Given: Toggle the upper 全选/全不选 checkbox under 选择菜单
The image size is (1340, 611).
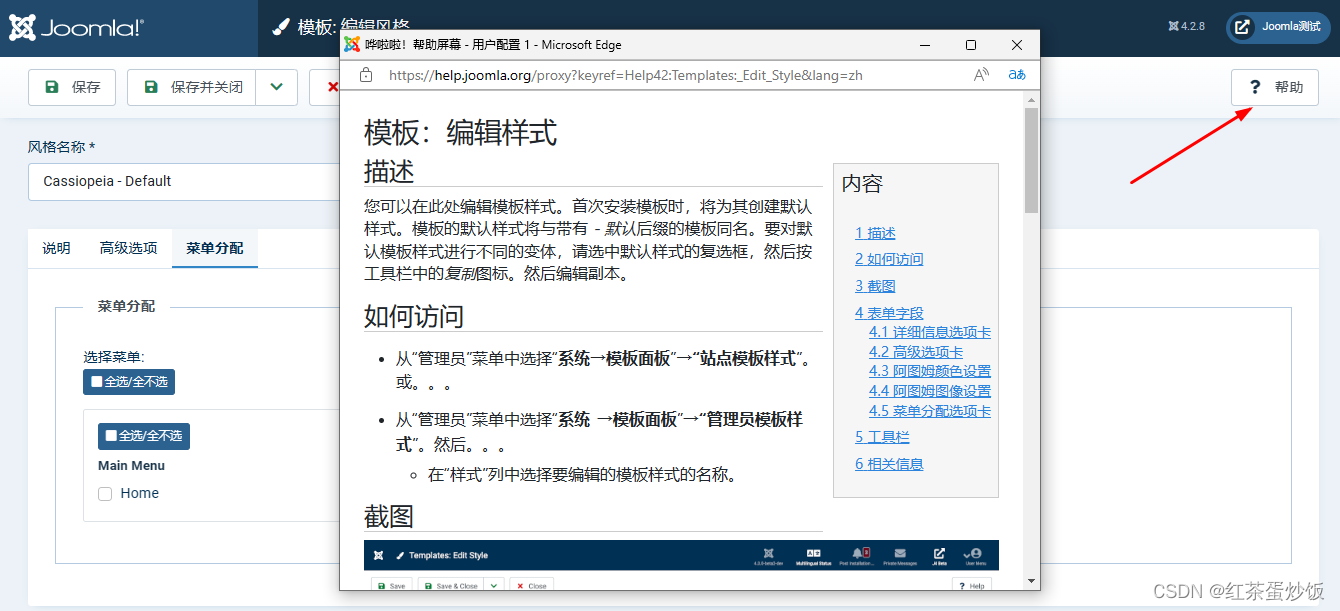Looking at the screenshot, I should tap(97, 381).
